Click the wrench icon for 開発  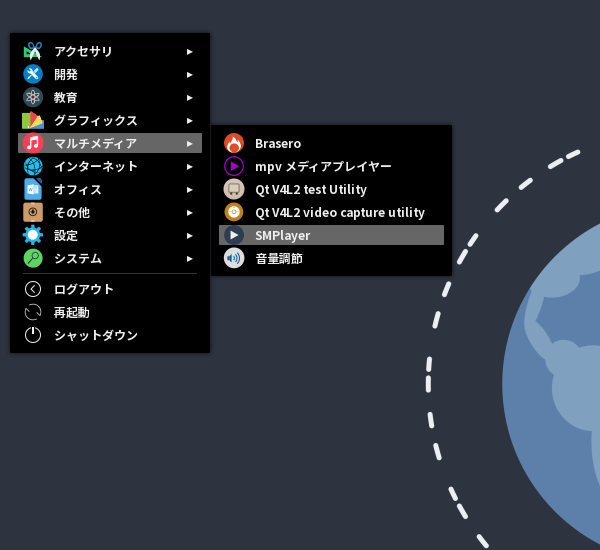point(33,74)
